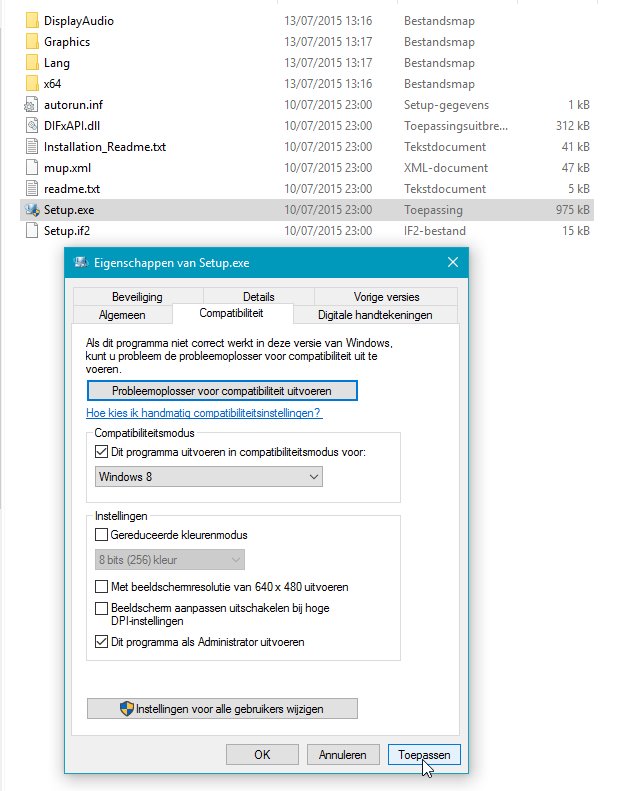Click the autorun.inf file icon
This screenshot has width=624, height=791.
click(31, 105)
